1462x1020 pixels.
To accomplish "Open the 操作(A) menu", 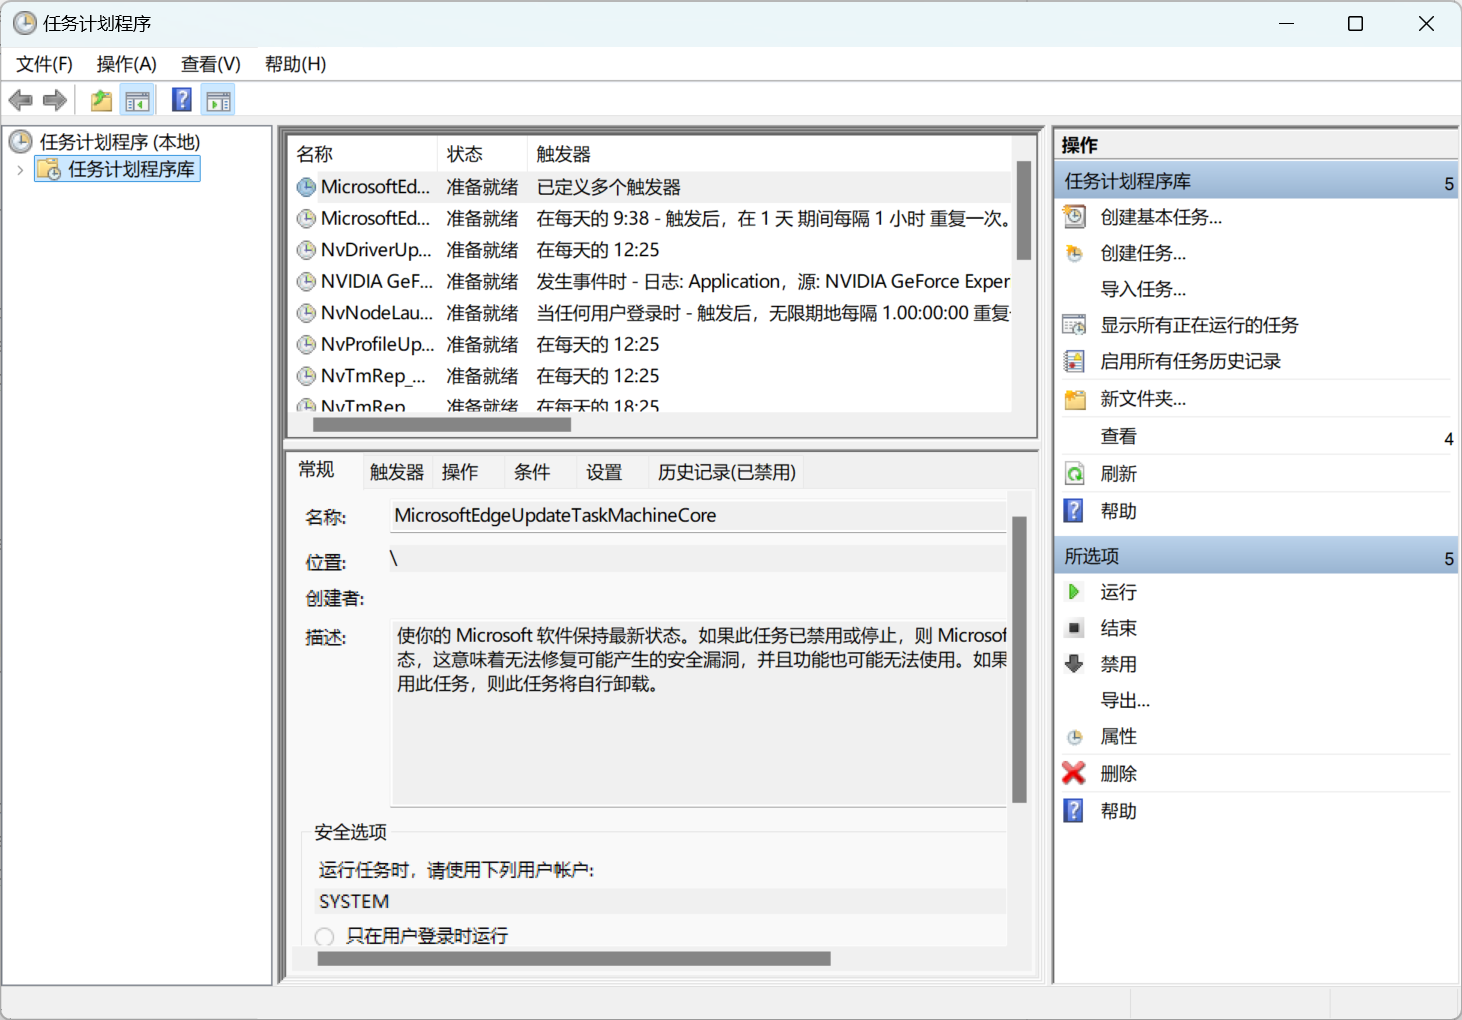I will pyautogui.click(x=126, y=64).
